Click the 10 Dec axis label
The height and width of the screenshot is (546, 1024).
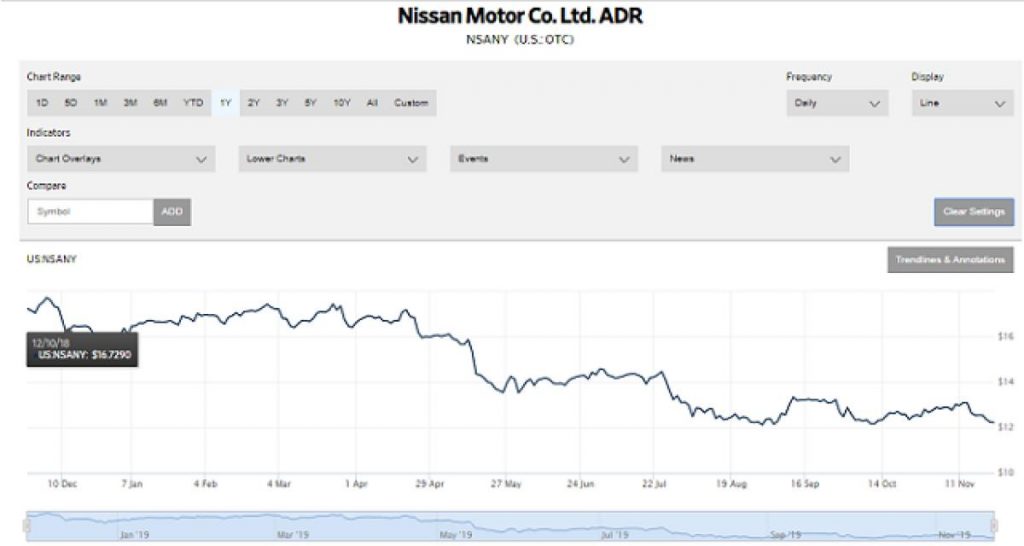click(62, 484)
